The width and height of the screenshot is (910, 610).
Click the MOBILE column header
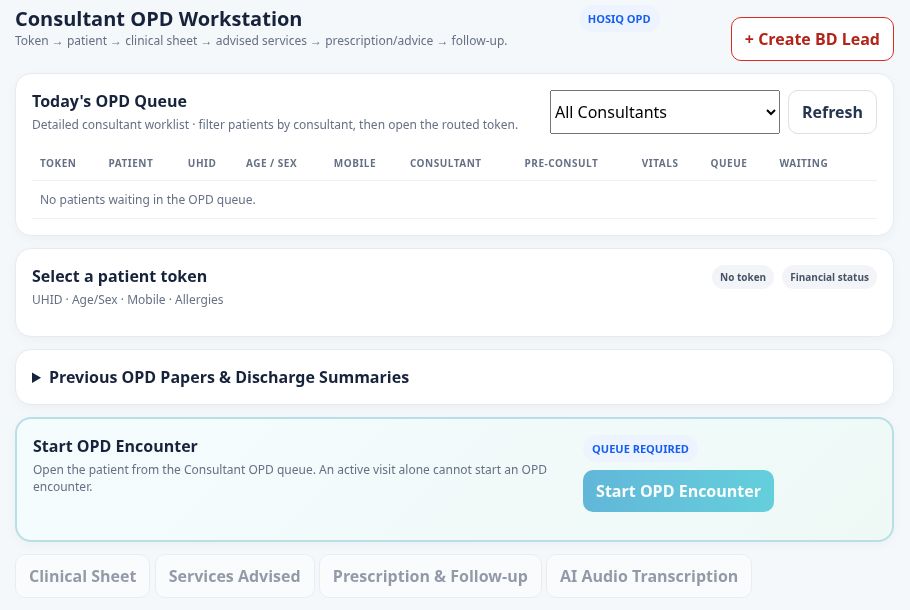(x=355, y=163)
